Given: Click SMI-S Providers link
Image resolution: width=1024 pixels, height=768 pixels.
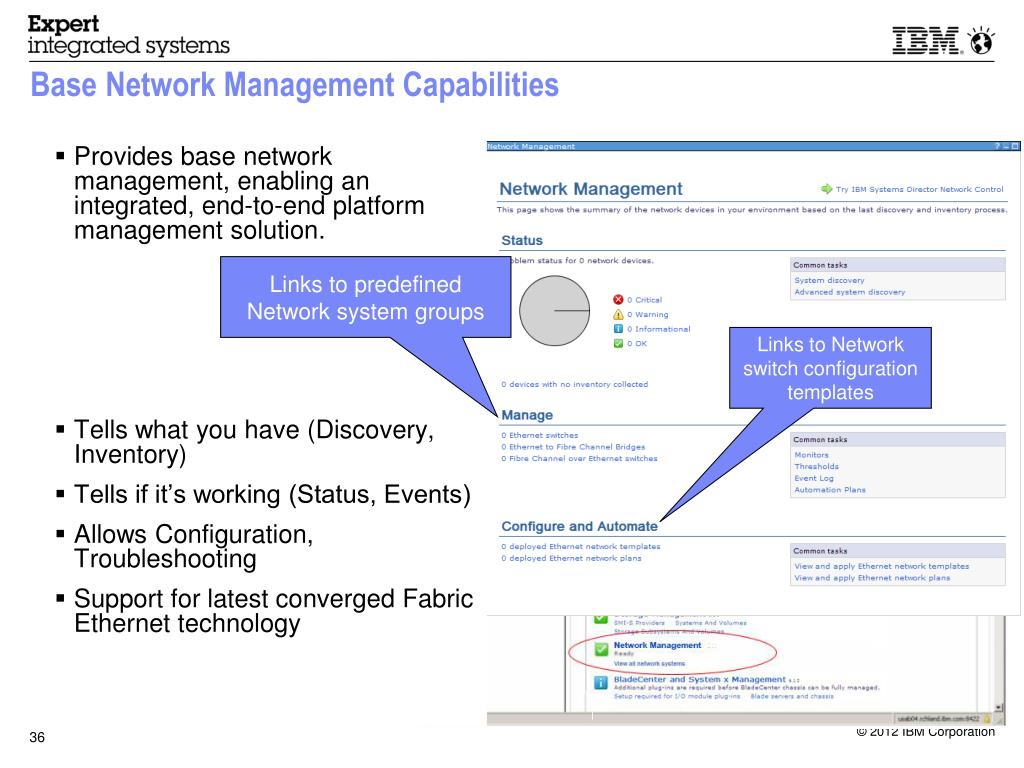Looking at the screenshot, I should [x=639, y=623].
